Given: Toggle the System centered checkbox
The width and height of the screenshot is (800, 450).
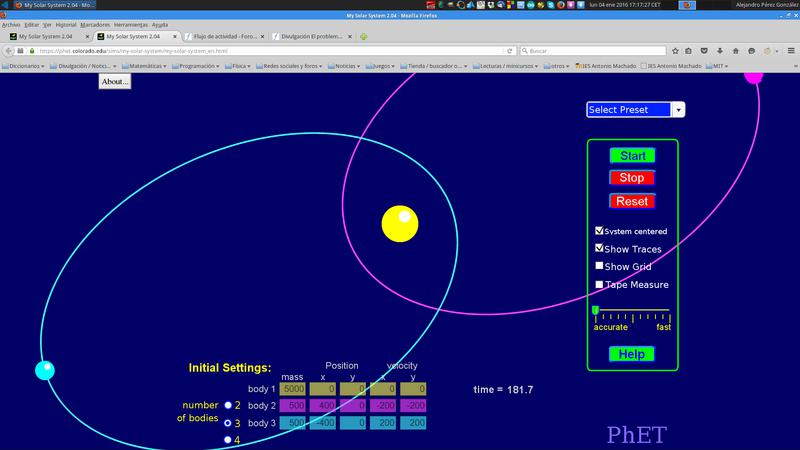Looking at the screenshot, I should click(x=599, y=231).
